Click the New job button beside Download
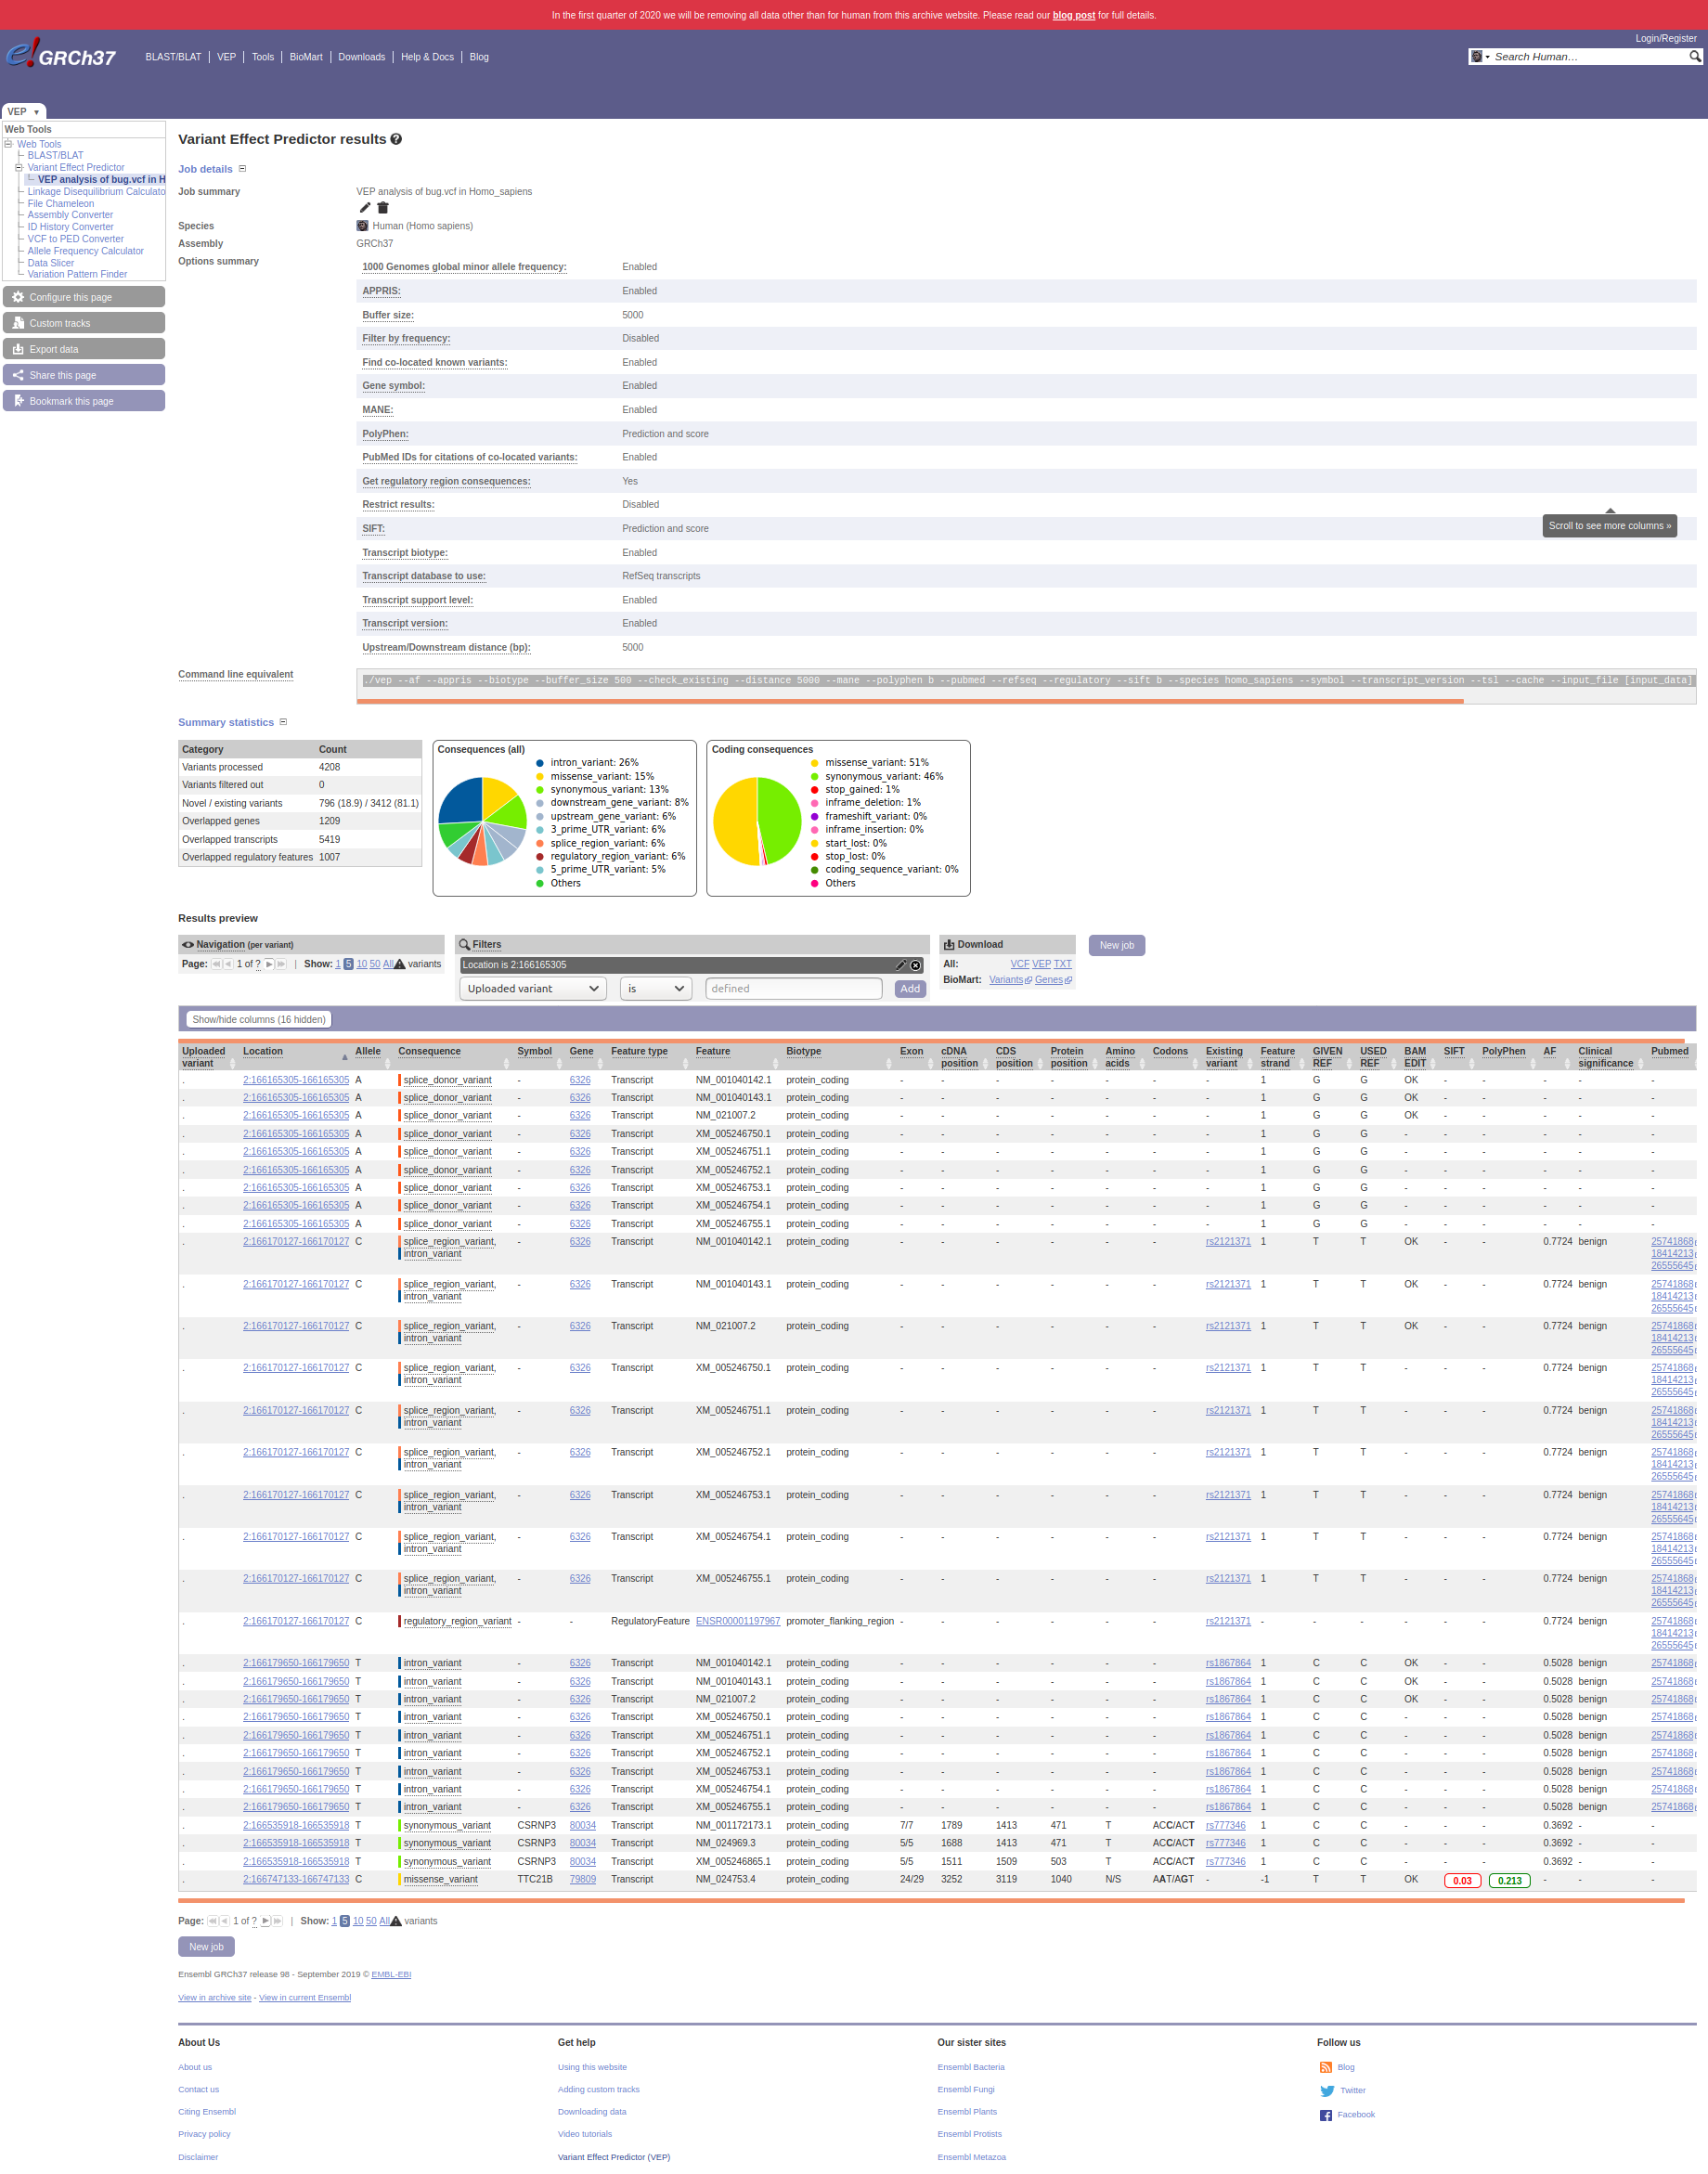The image size is (1708, 2174). [x=1116, y=945]
